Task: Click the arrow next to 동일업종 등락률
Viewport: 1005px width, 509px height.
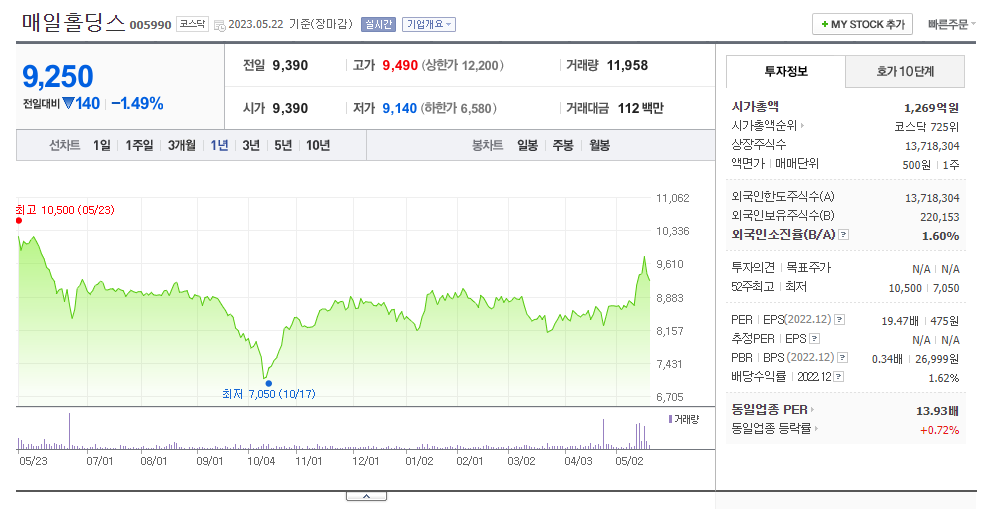Action: pyautogui.click(x=817, y=428)
